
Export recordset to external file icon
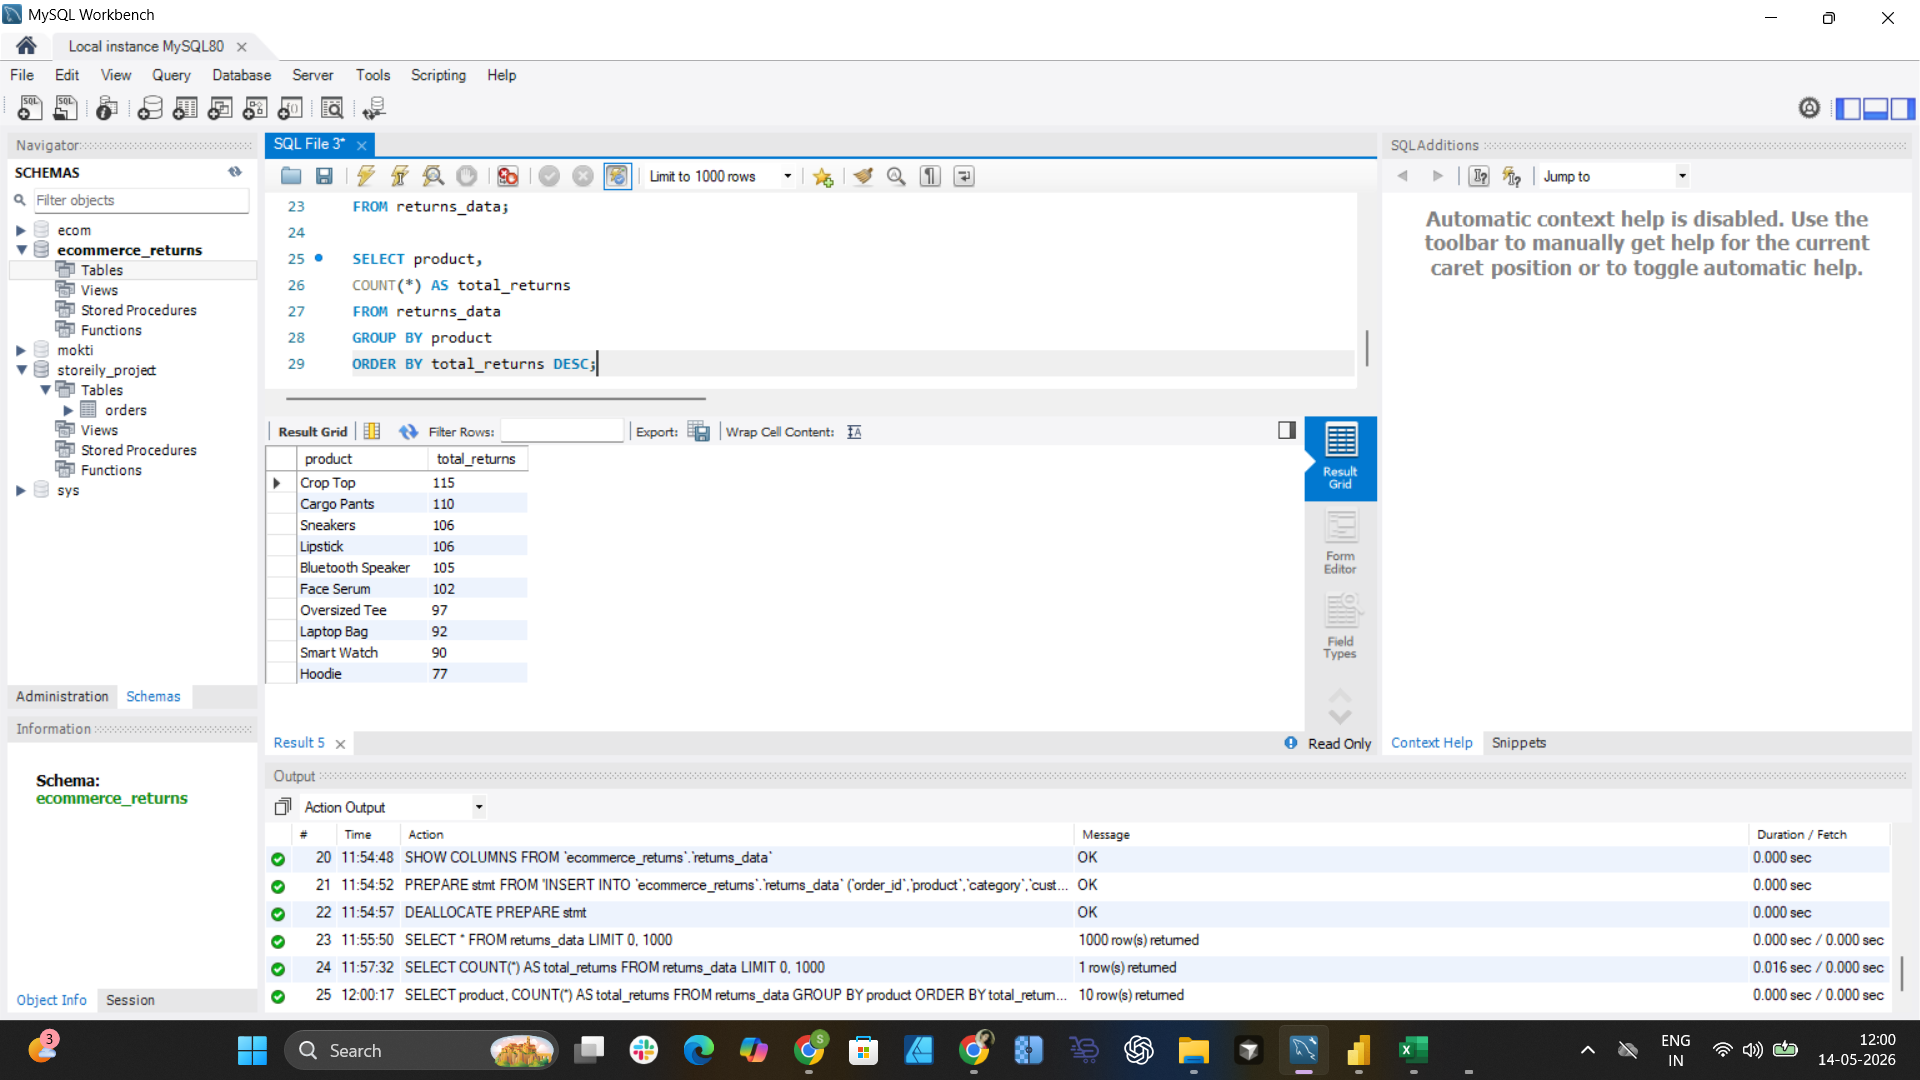click(x=699, y=432)
